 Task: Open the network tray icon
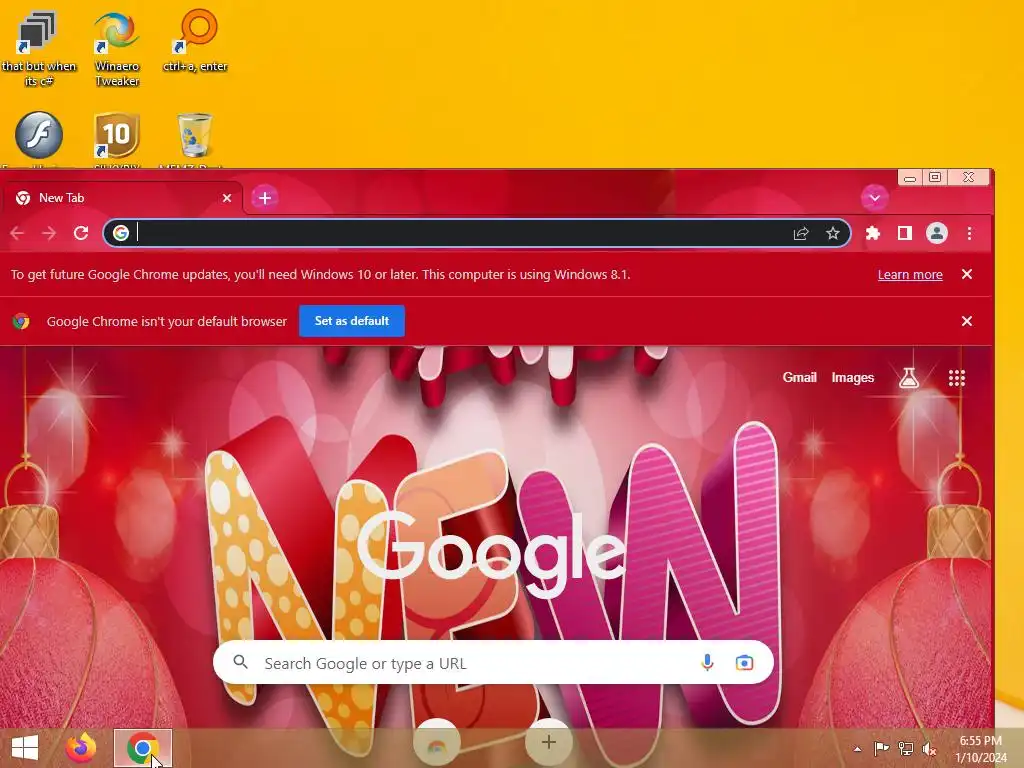905,748
